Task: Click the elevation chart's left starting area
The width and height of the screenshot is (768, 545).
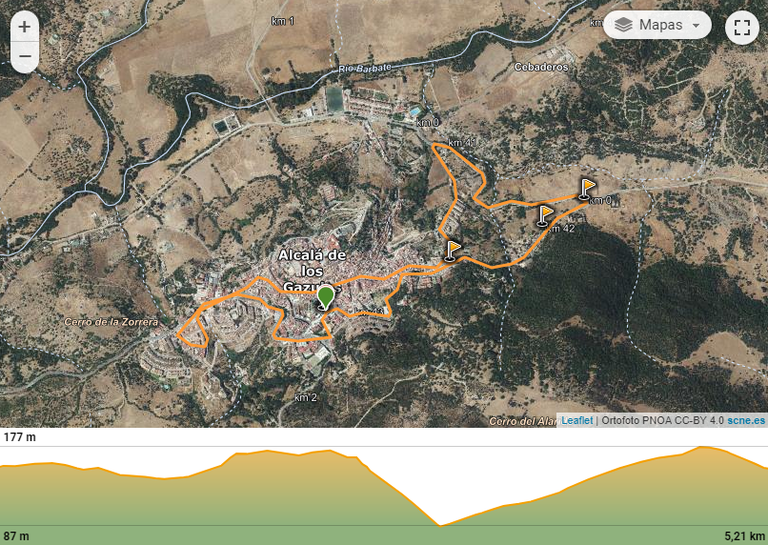Action: (x=20, y=495)
